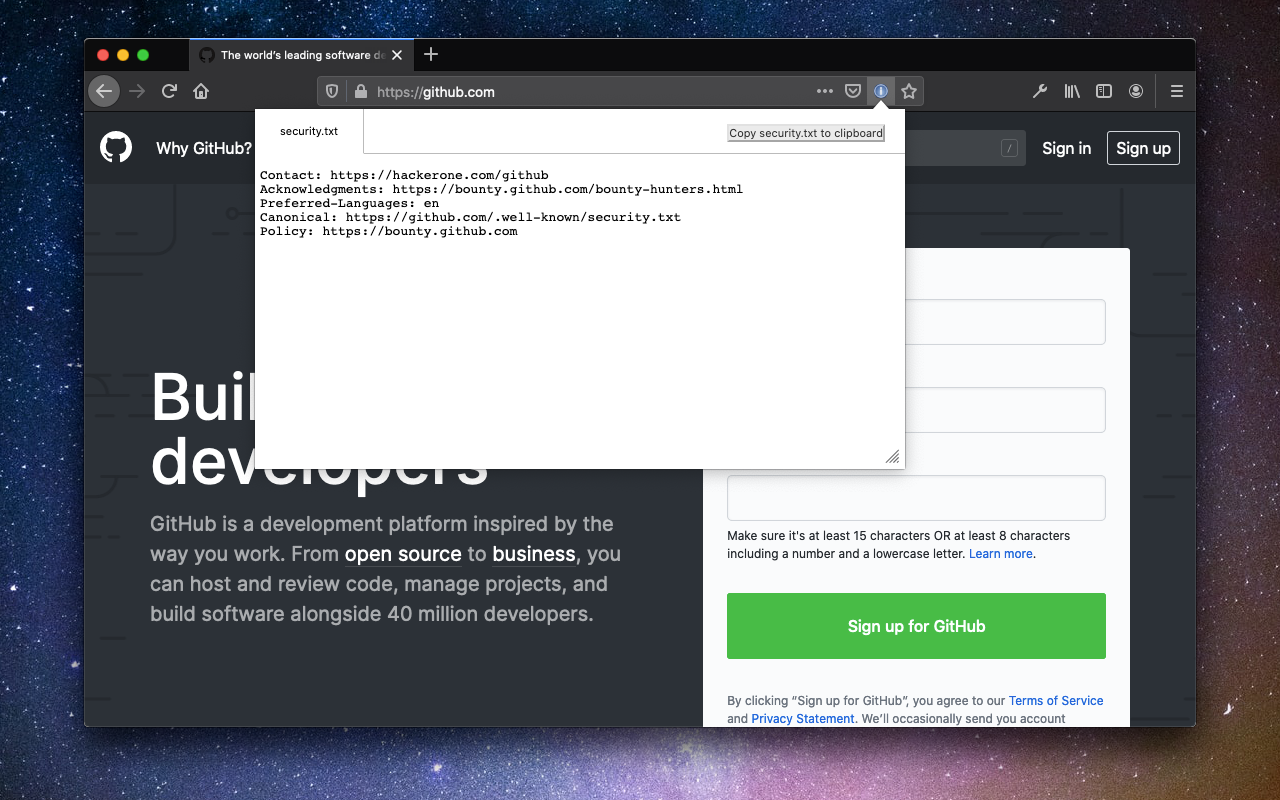This screenshot has height=800, width=1280.
Task: Click the browser Forward arrow
Action: tap(137, 91)
